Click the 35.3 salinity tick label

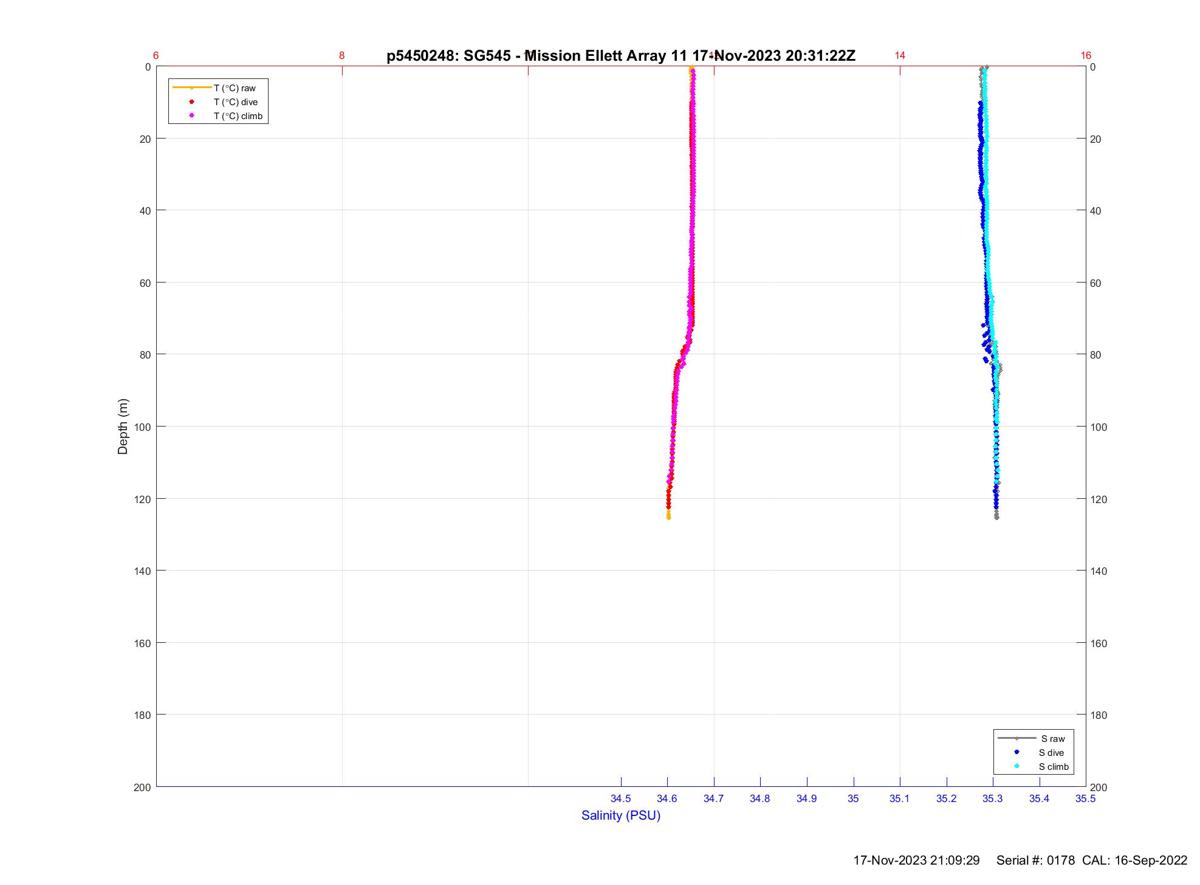(993, 799)
